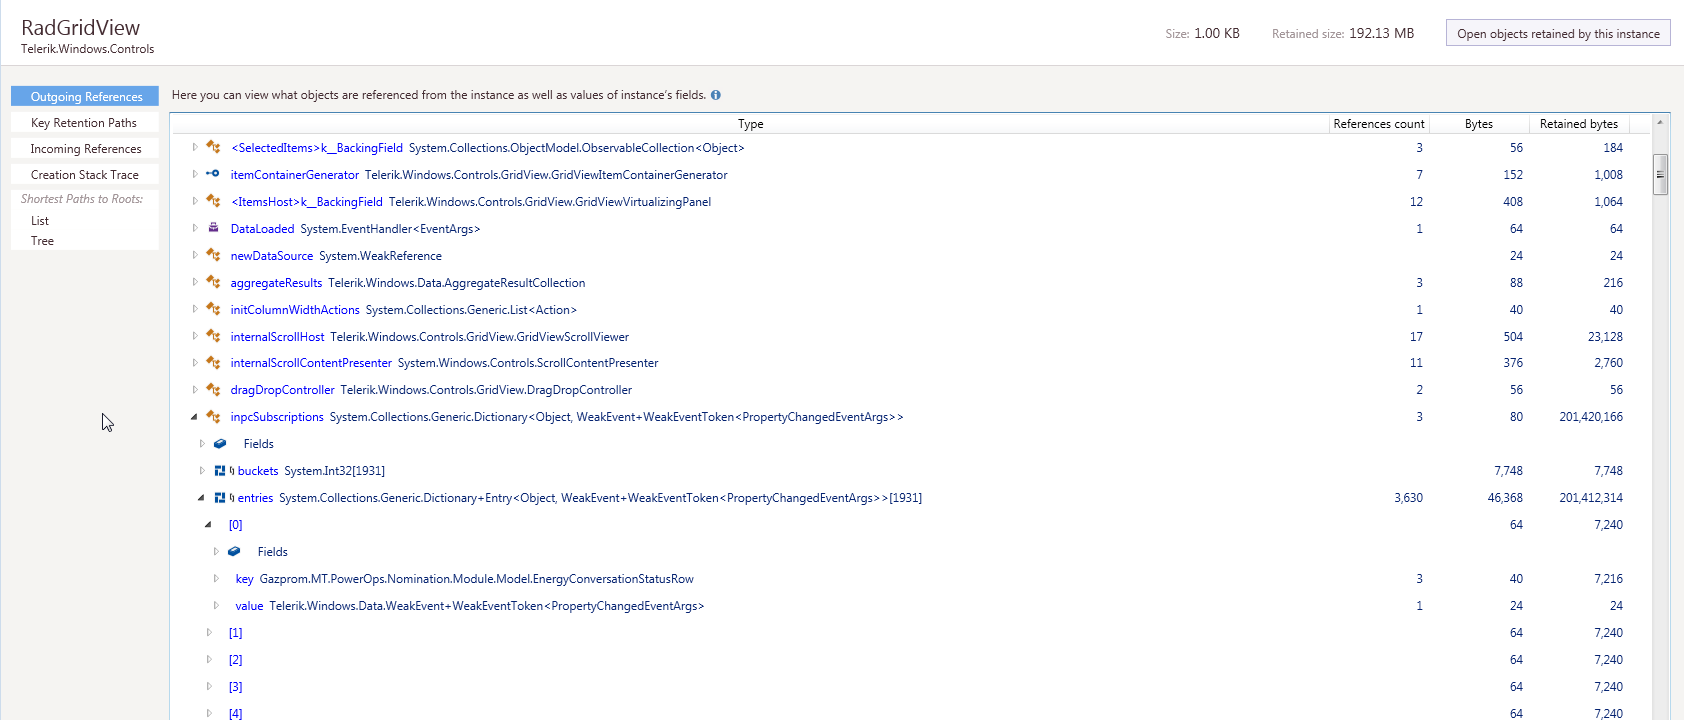Open Incoming References view
Image resolution: width=1684 pixels, height=720 pixels.
[85, 148]
